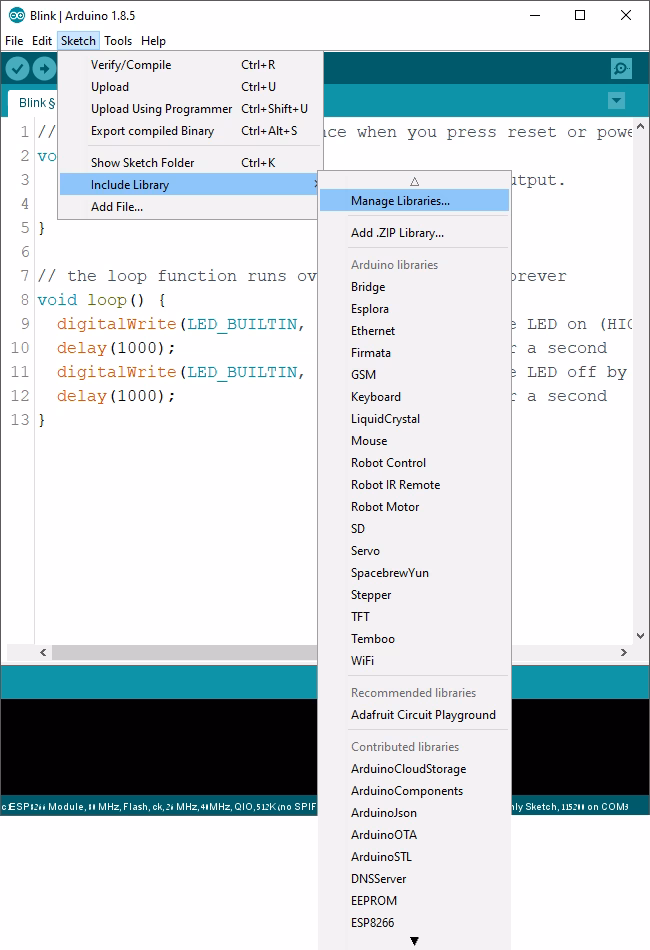Click the ESP module status bar text
Image resolution: width=650 pixels, height=950 pixels.
point(159,806)
